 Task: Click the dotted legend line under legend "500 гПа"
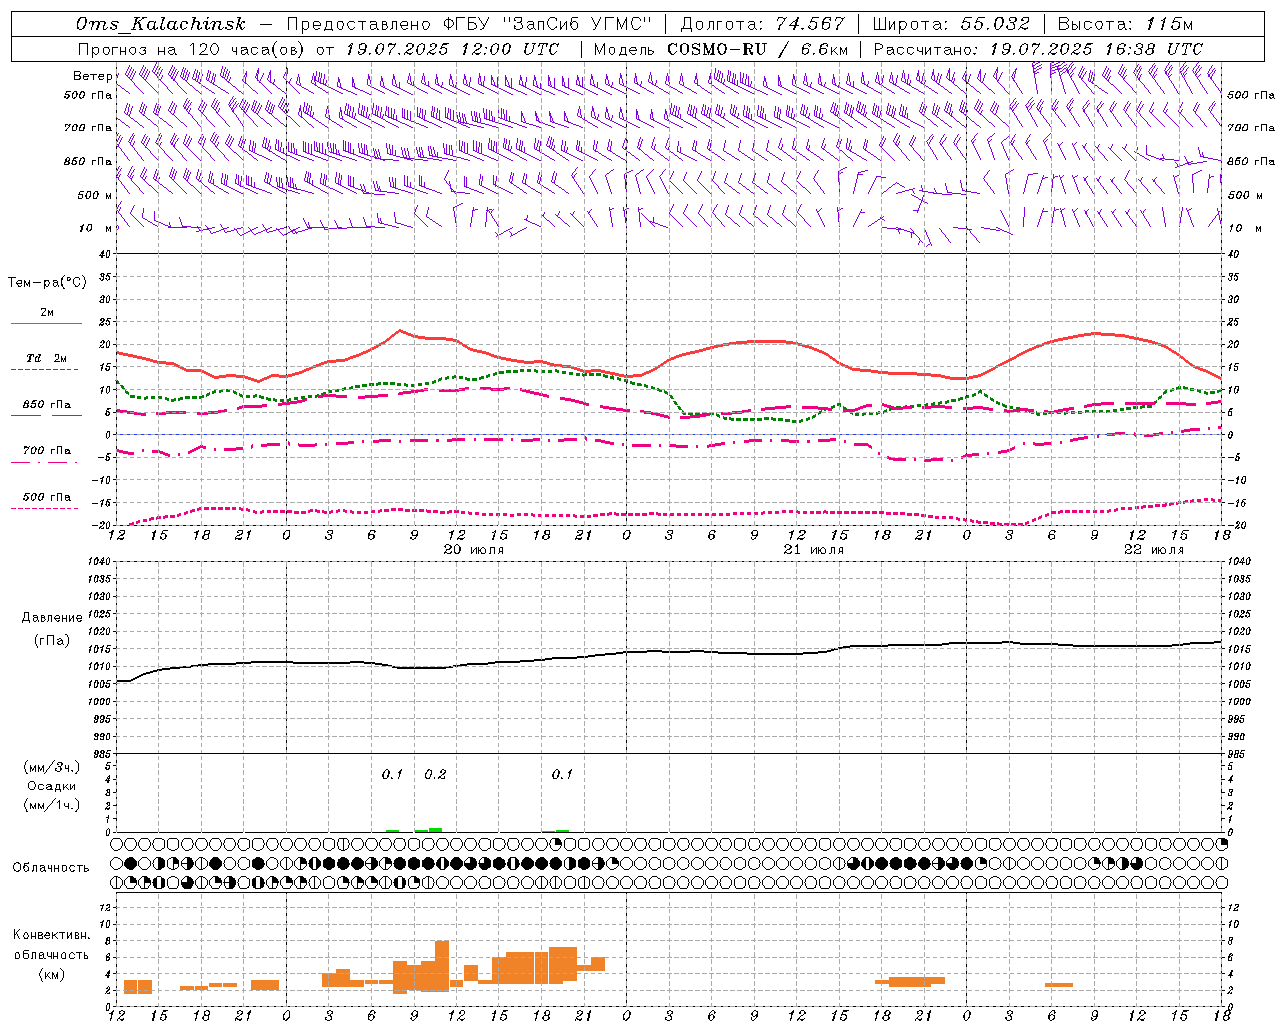44,509
